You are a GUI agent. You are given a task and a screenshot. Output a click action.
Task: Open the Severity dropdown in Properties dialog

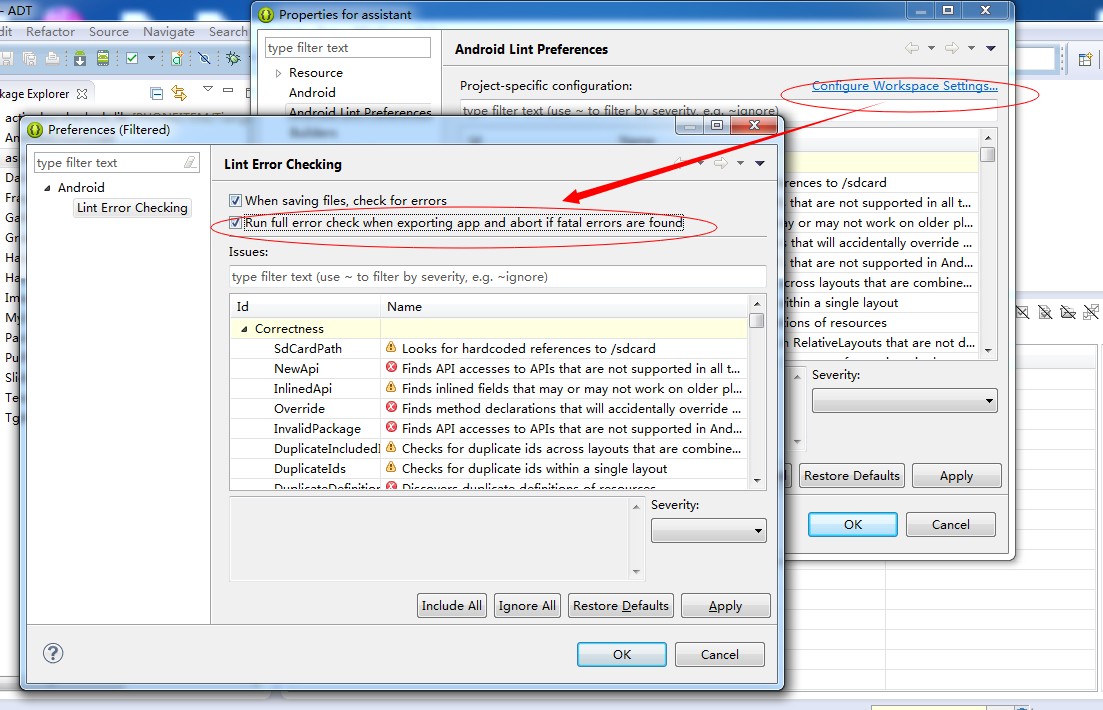[905, 401]
